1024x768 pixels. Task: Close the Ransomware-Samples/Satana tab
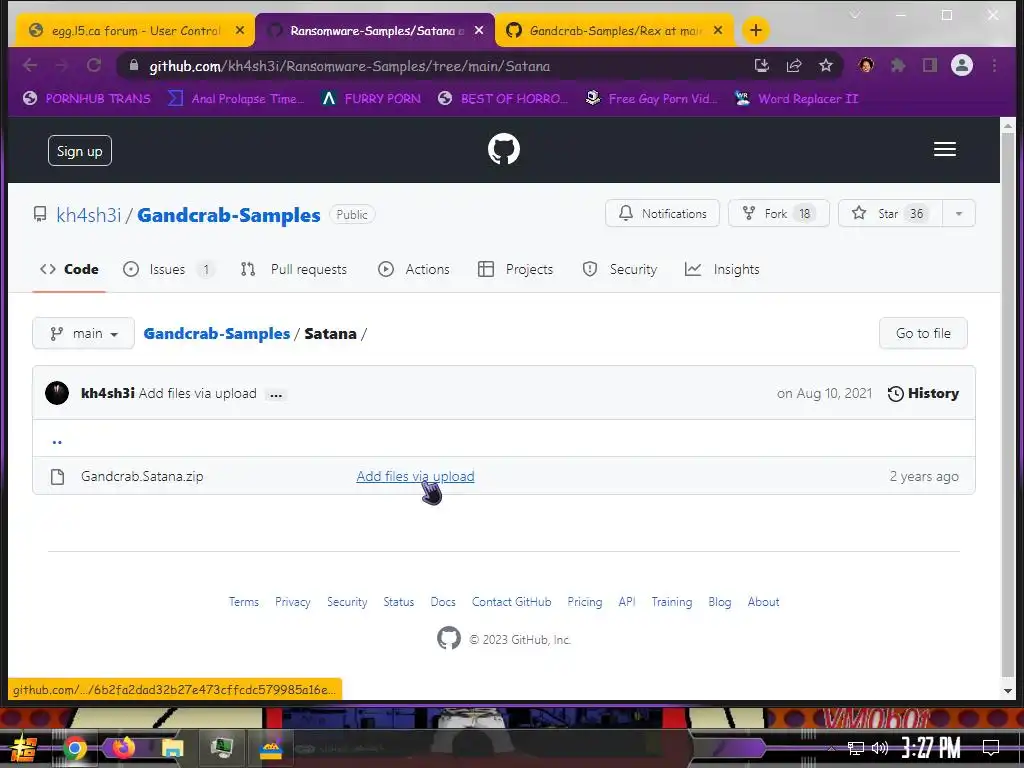[479, 30]
